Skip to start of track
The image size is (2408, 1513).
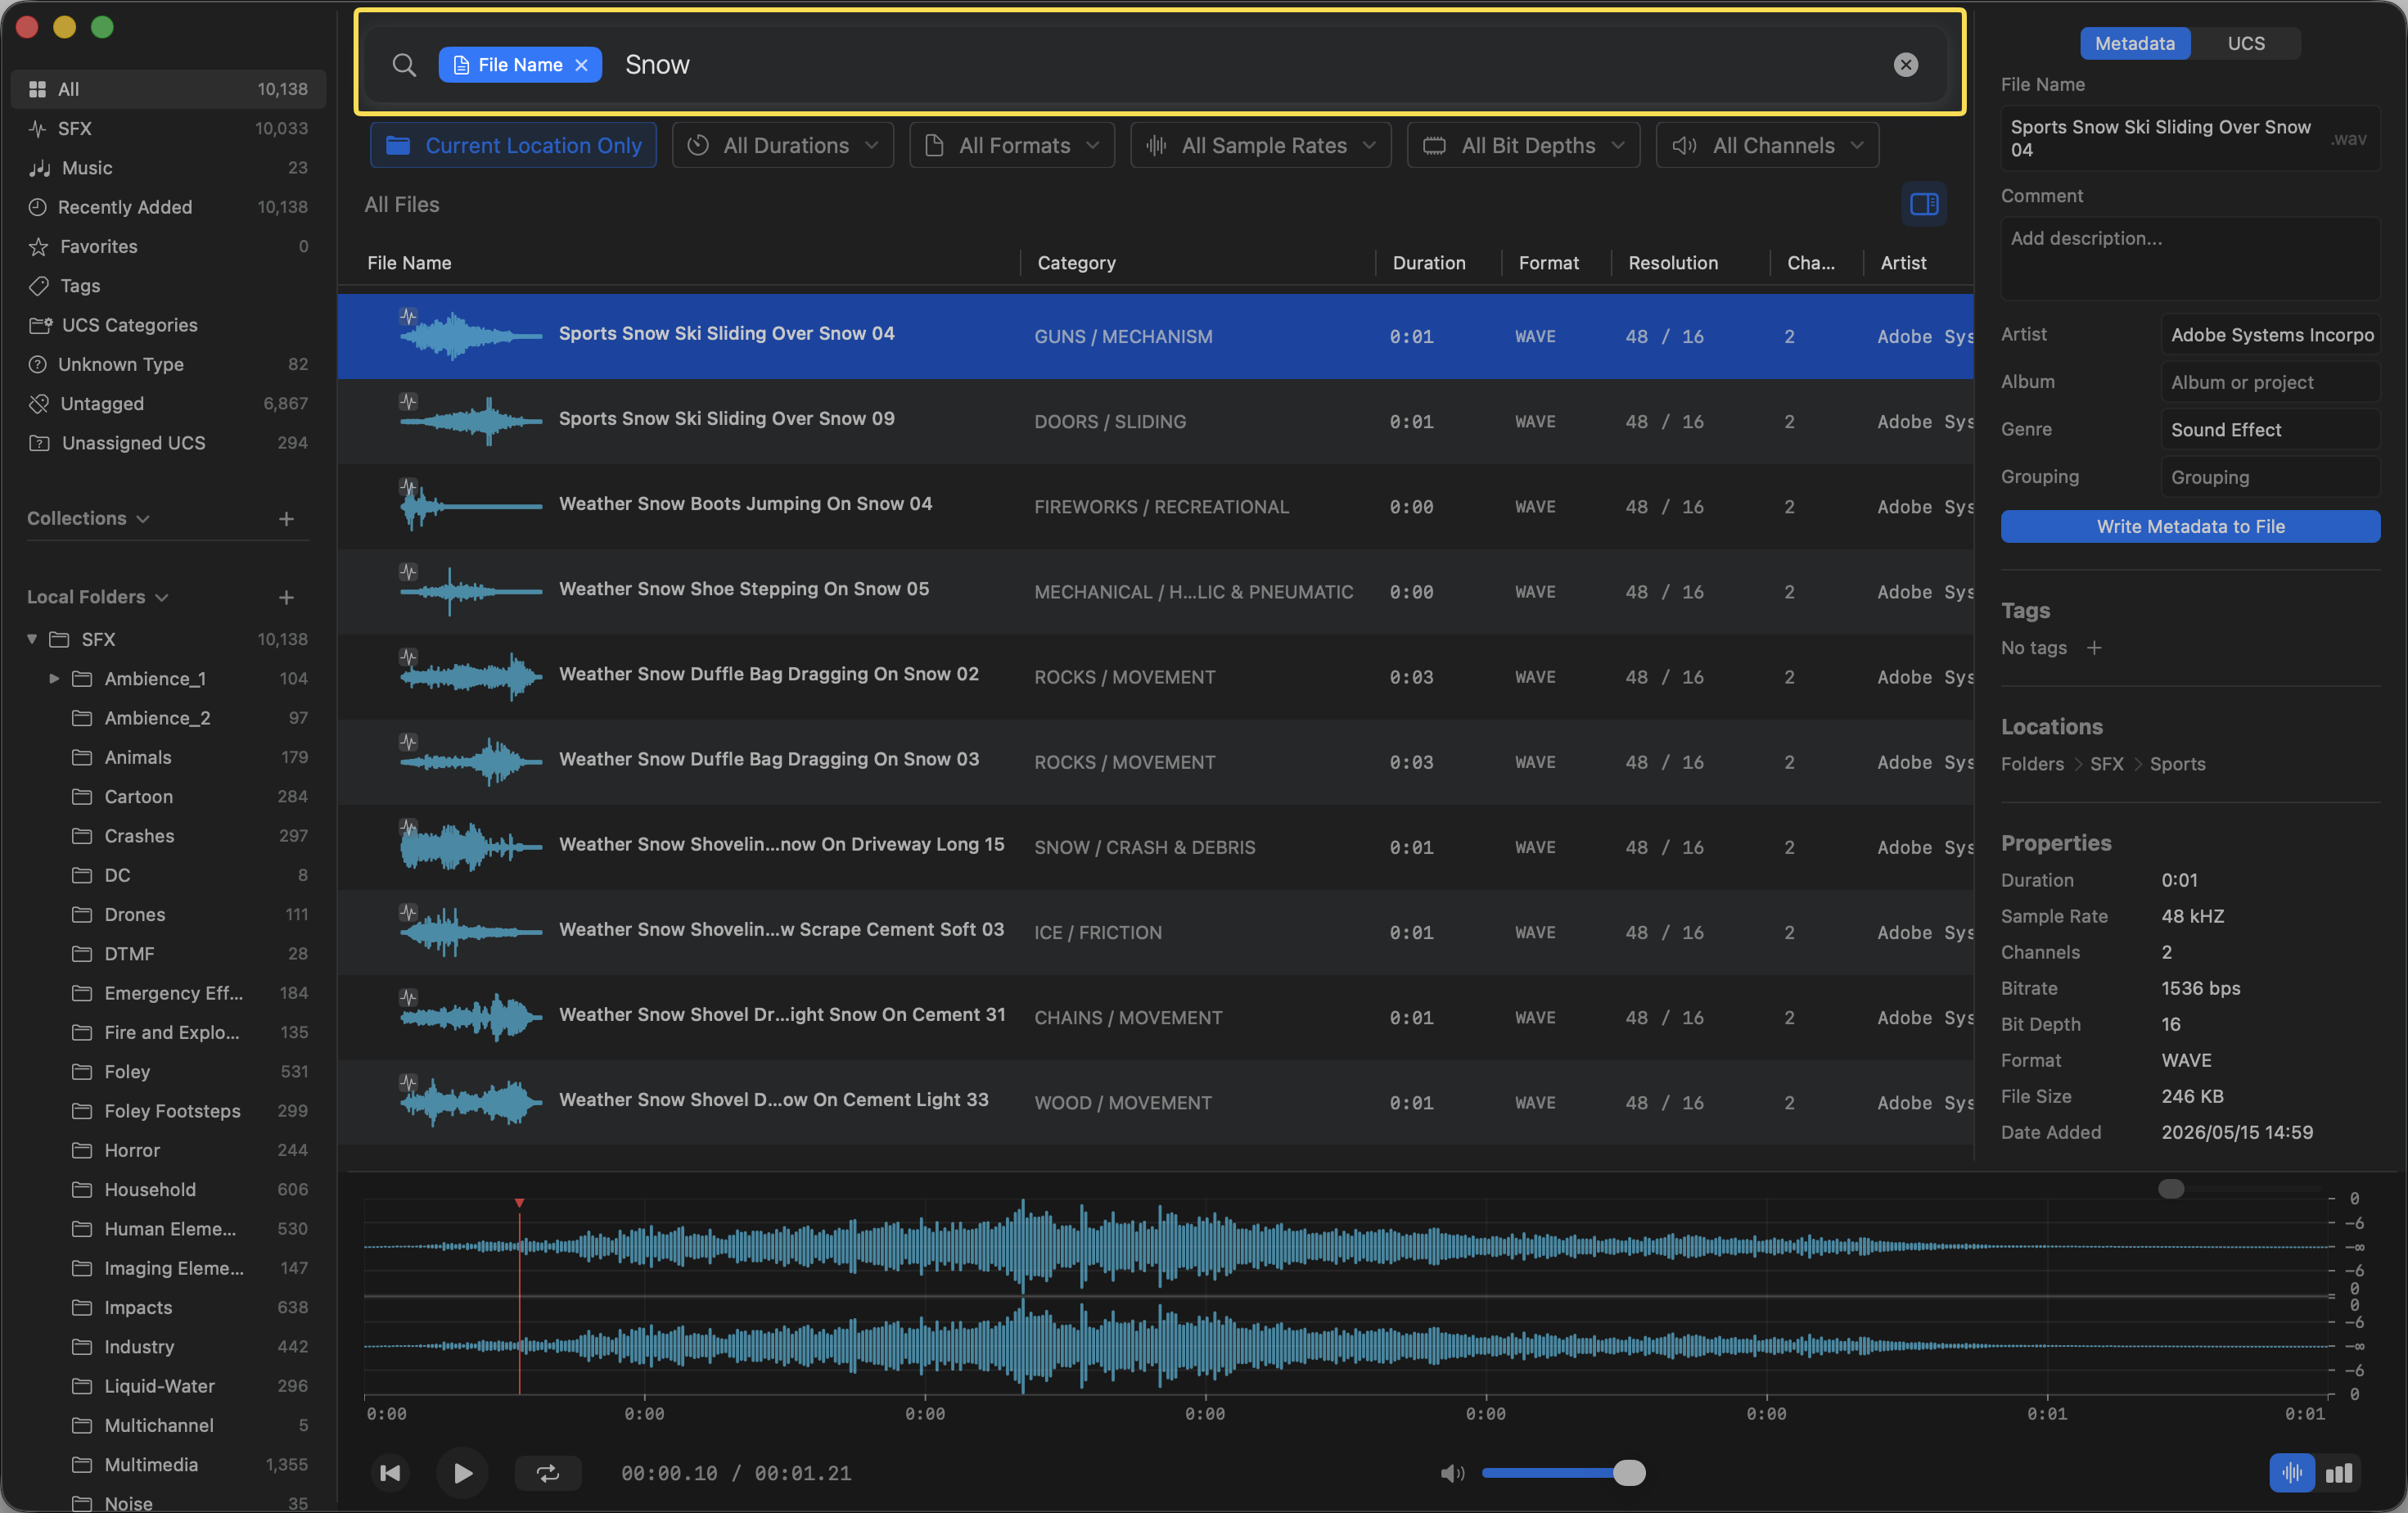pos(390,1473)
